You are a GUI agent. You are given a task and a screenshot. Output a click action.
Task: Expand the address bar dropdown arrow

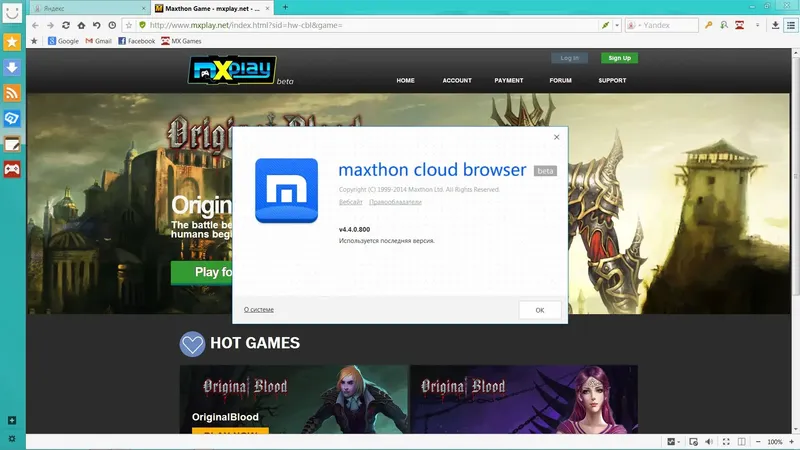click(617, 25)
